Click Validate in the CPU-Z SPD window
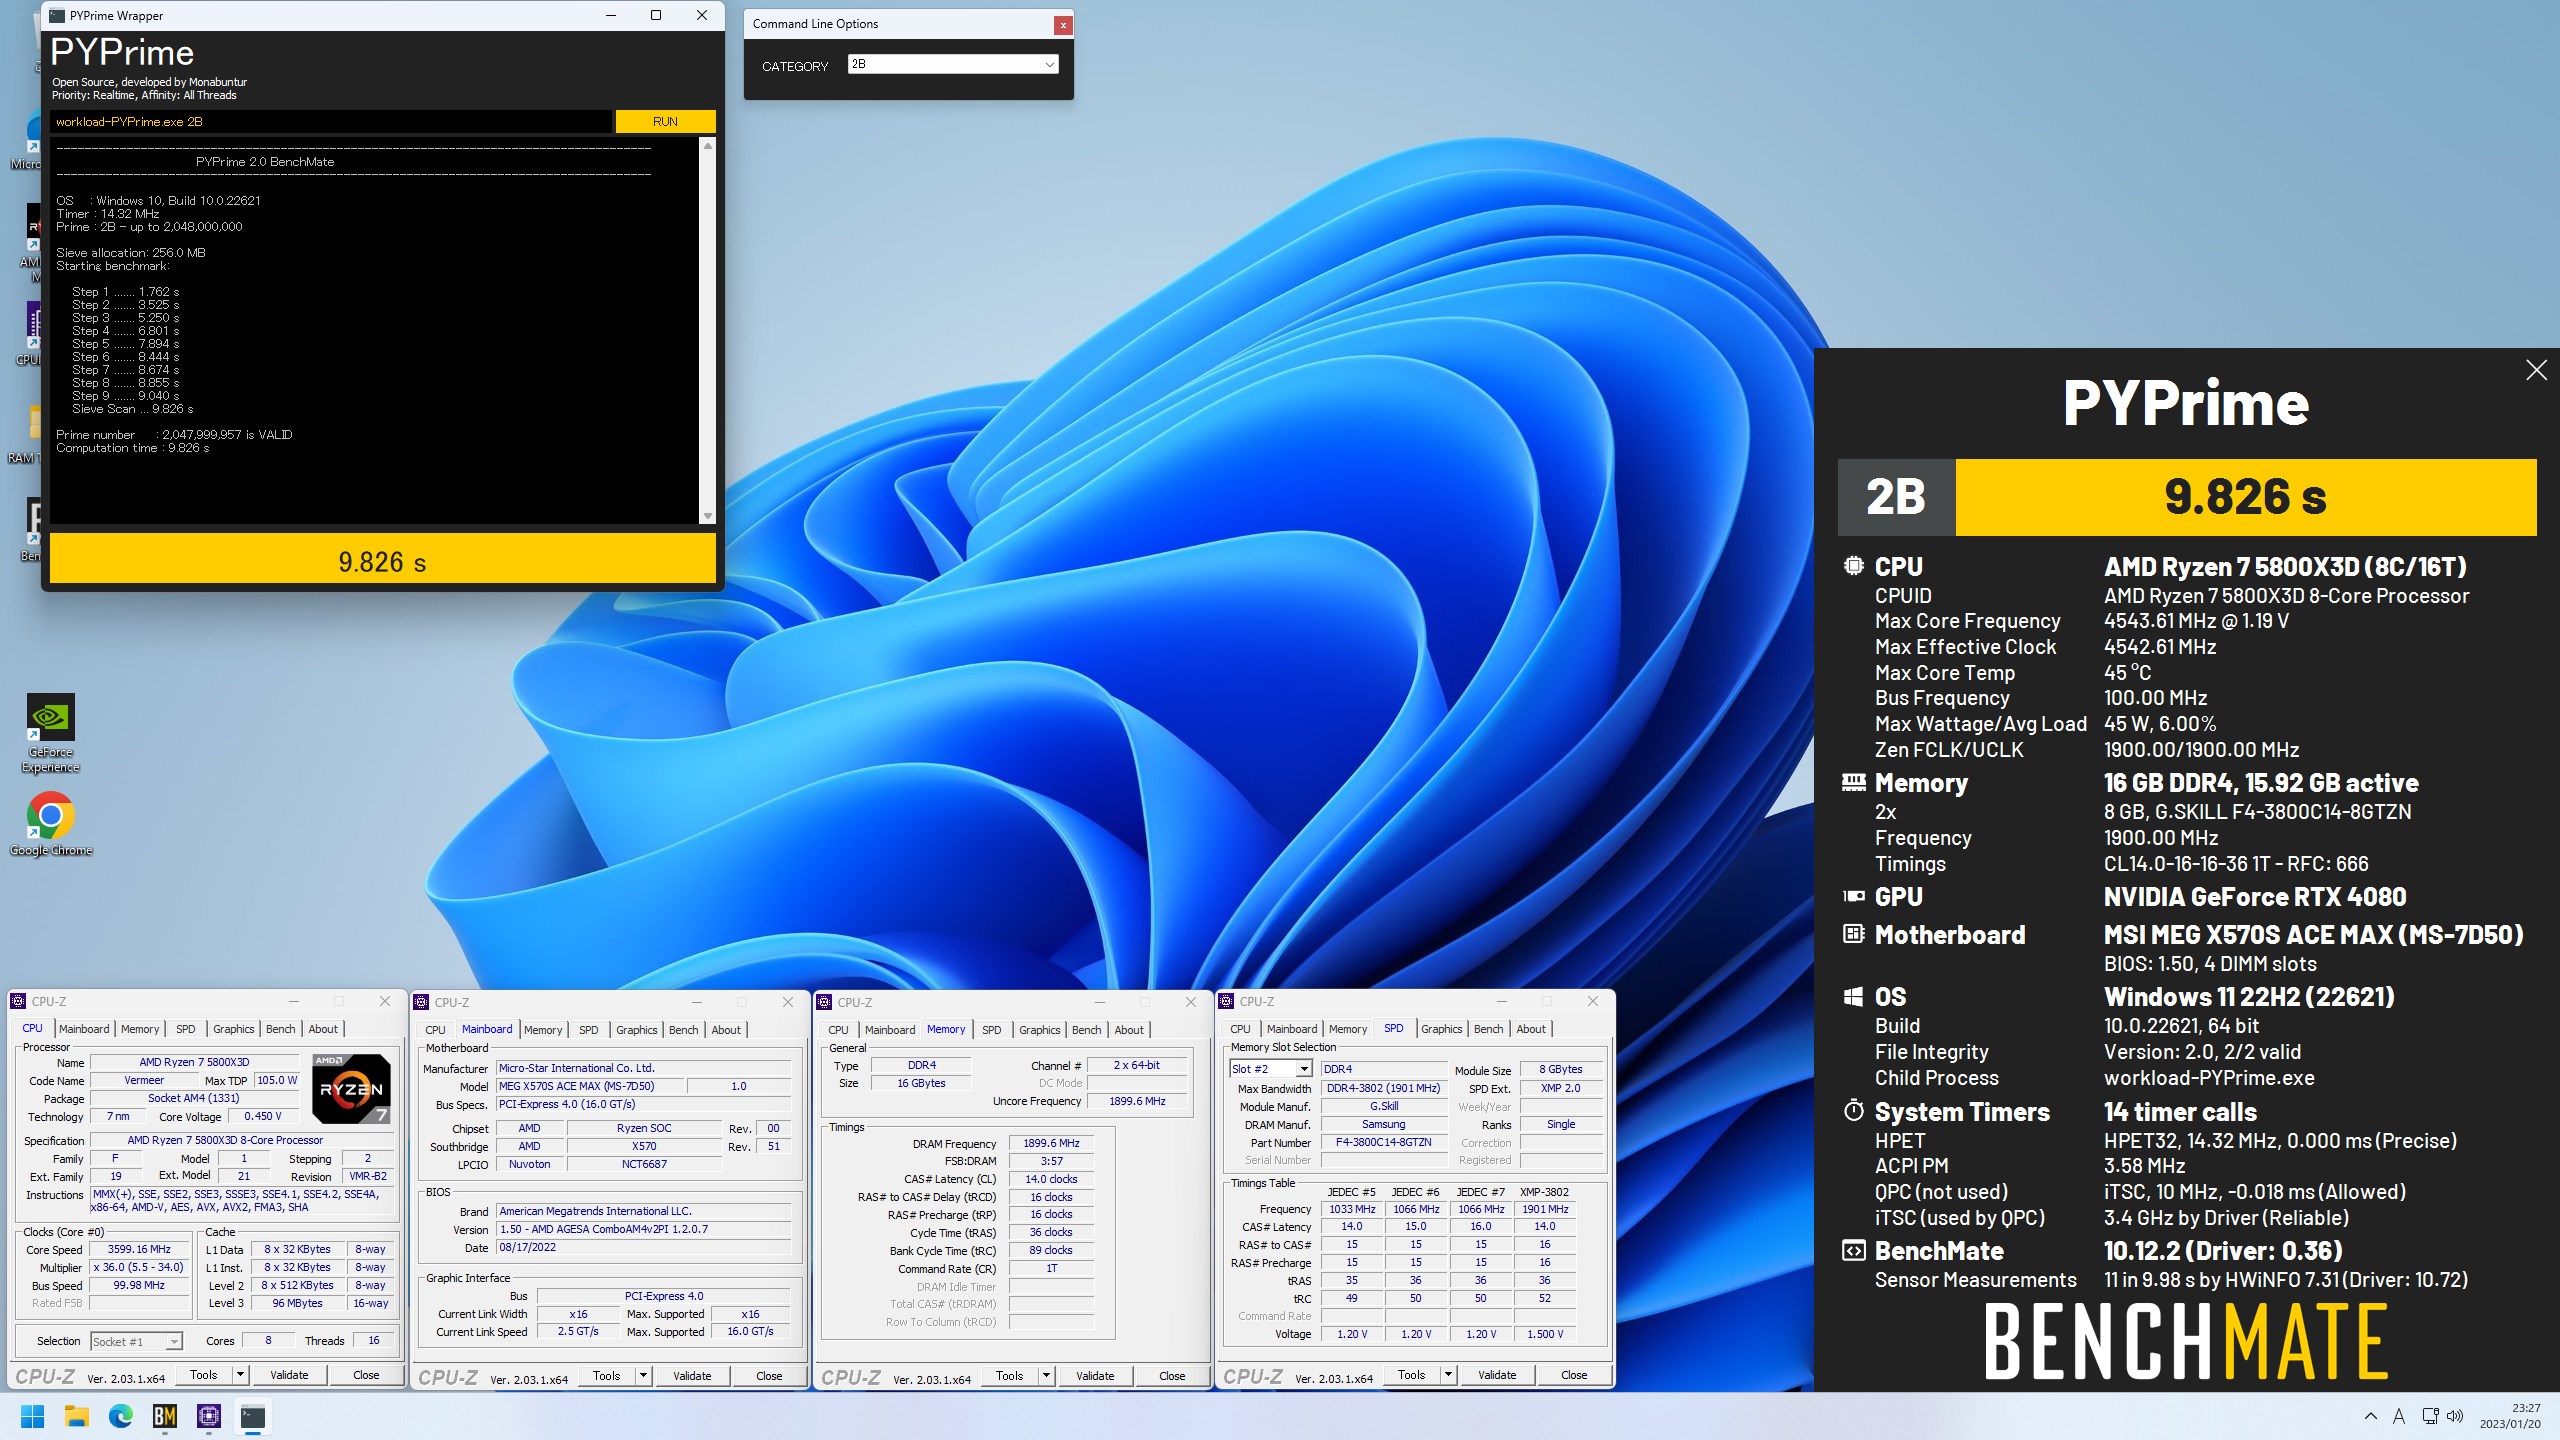Screen dimensions: 2560x1440 (1497, 1375)
